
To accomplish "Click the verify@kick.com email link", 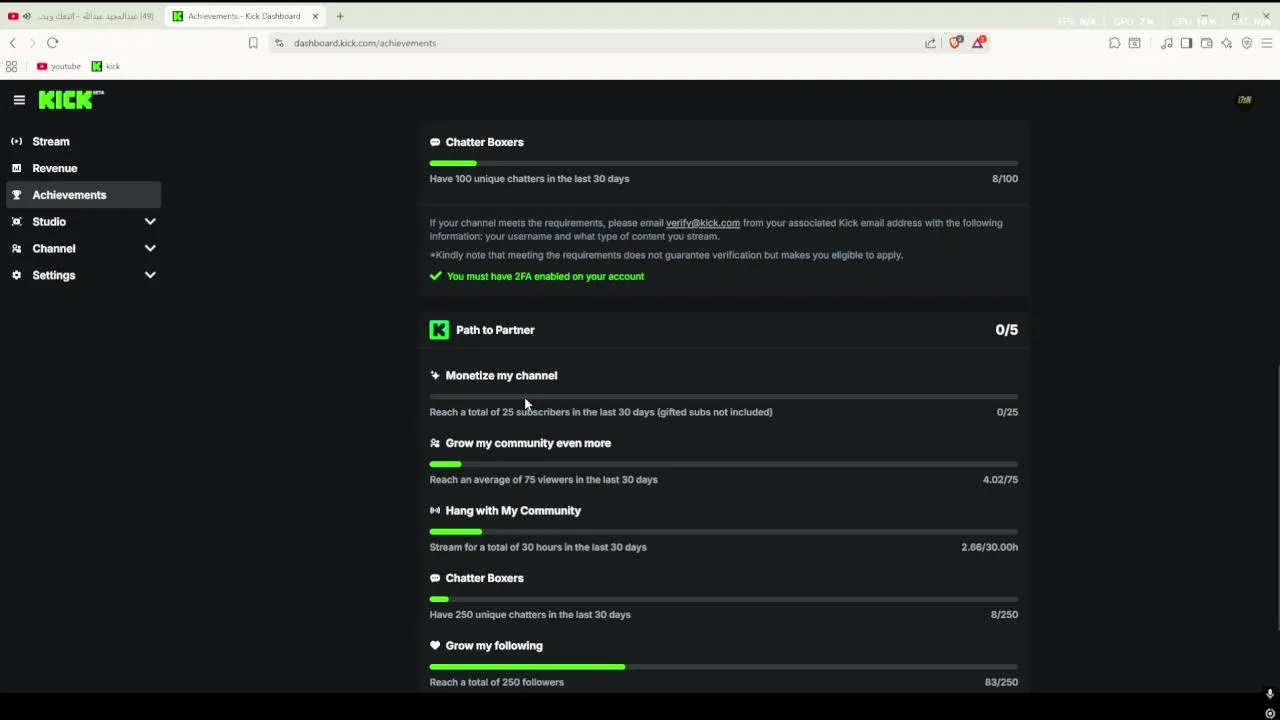I will pos(703,223).
